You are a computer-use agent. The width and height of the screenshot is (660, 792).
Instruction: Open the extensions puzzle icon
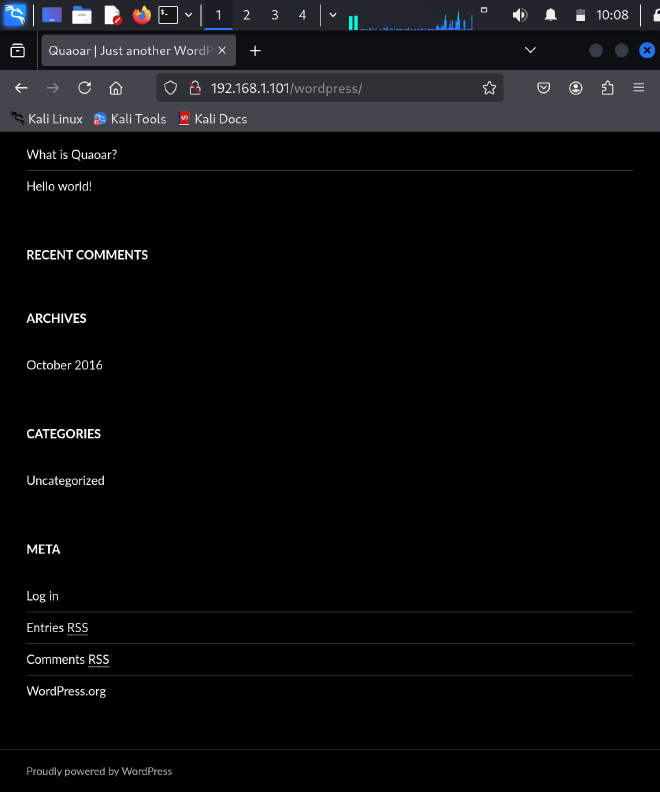607,88
